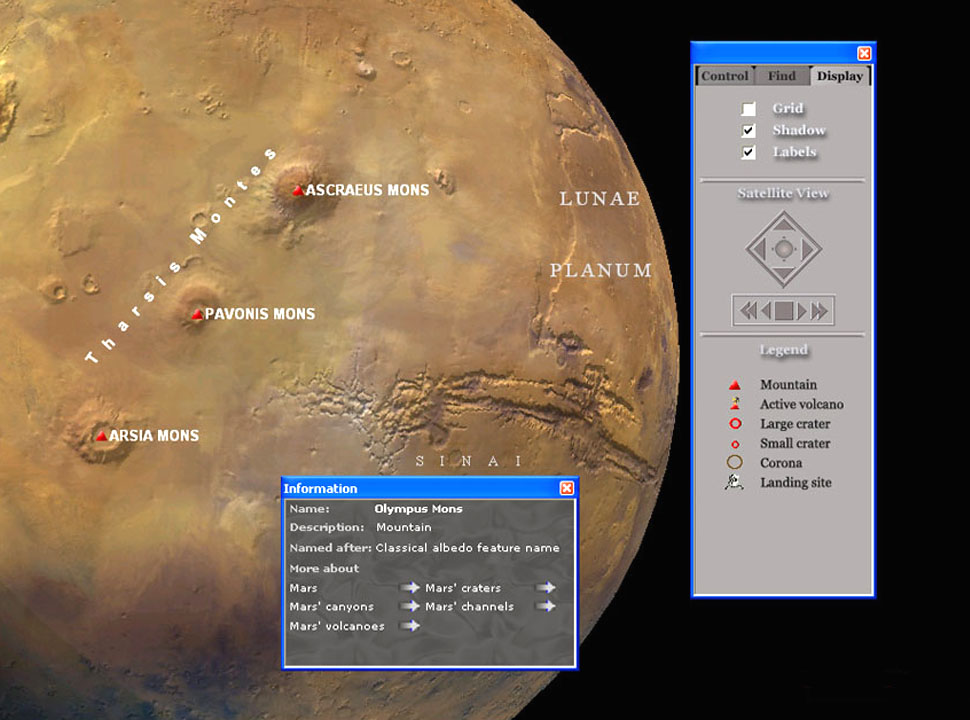970x720 pixels.
Task: Click fast rewind double-left arrow
Action: 748,311
